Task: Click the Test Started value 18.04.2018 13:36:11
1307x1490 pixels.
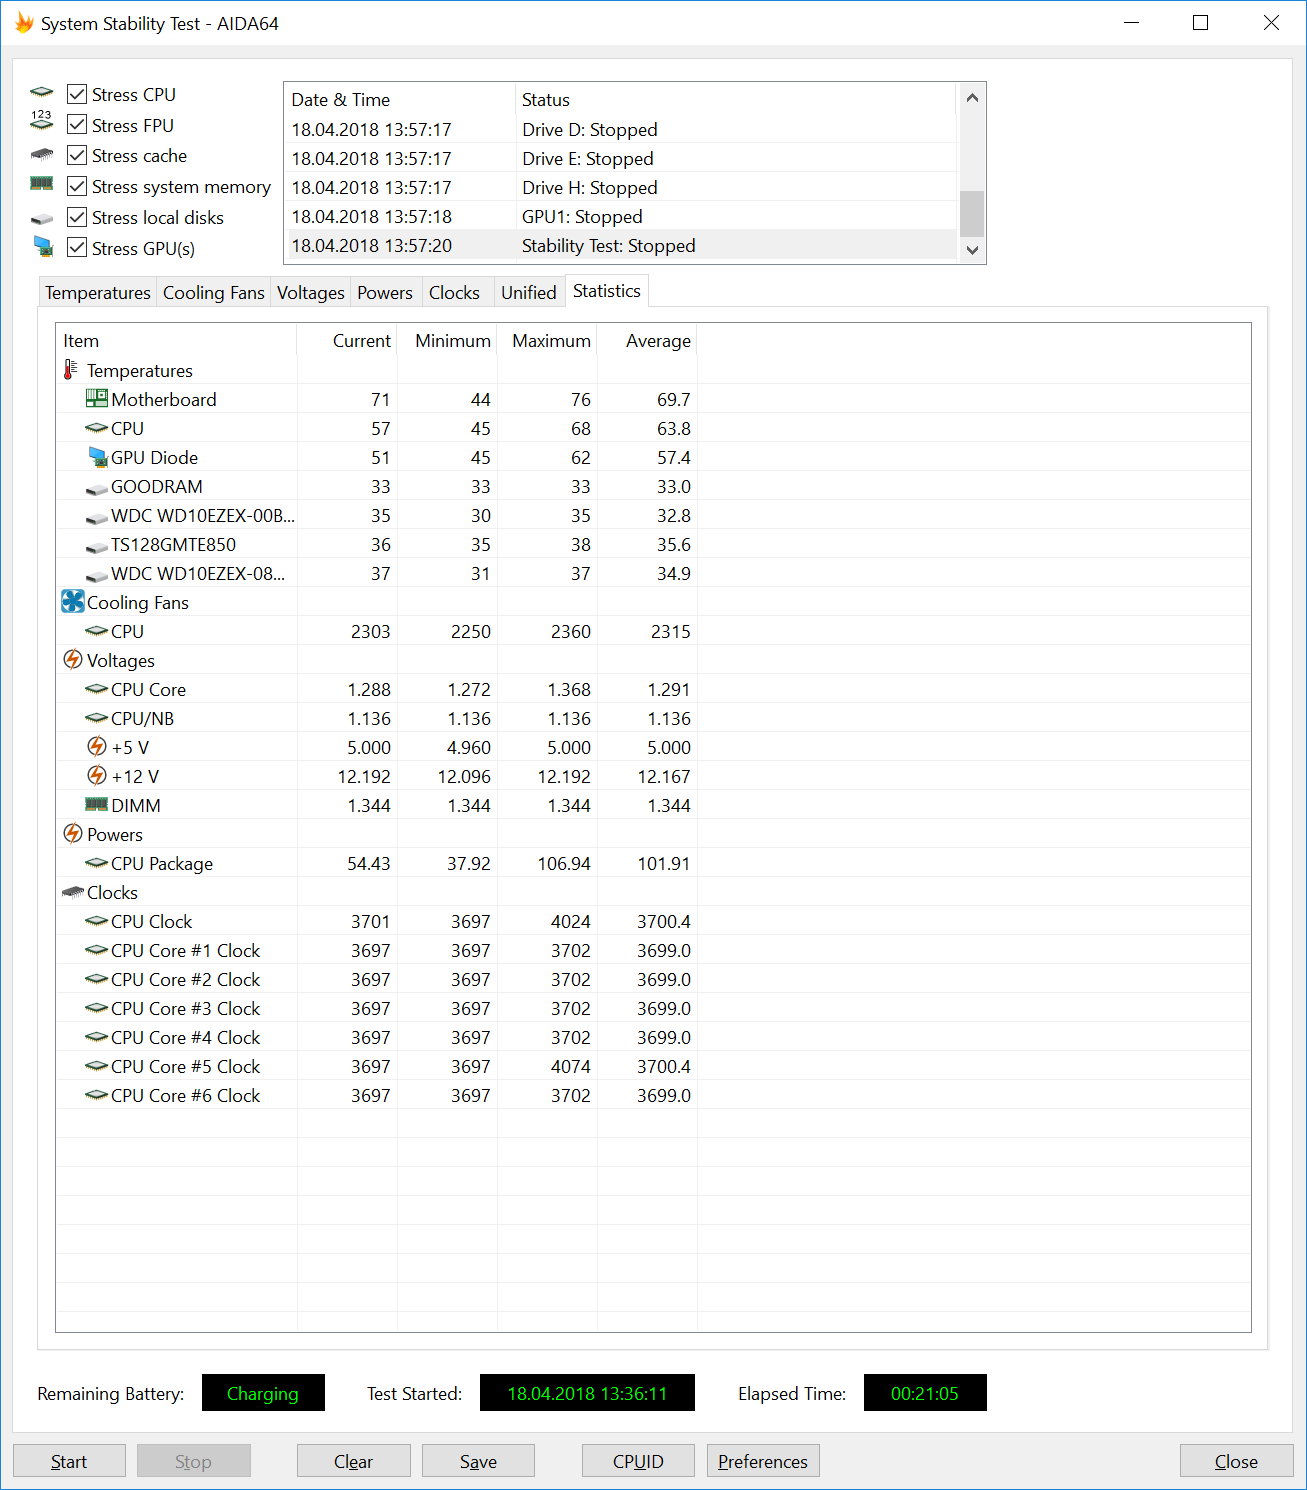Action: click(x=587, y=1393)
